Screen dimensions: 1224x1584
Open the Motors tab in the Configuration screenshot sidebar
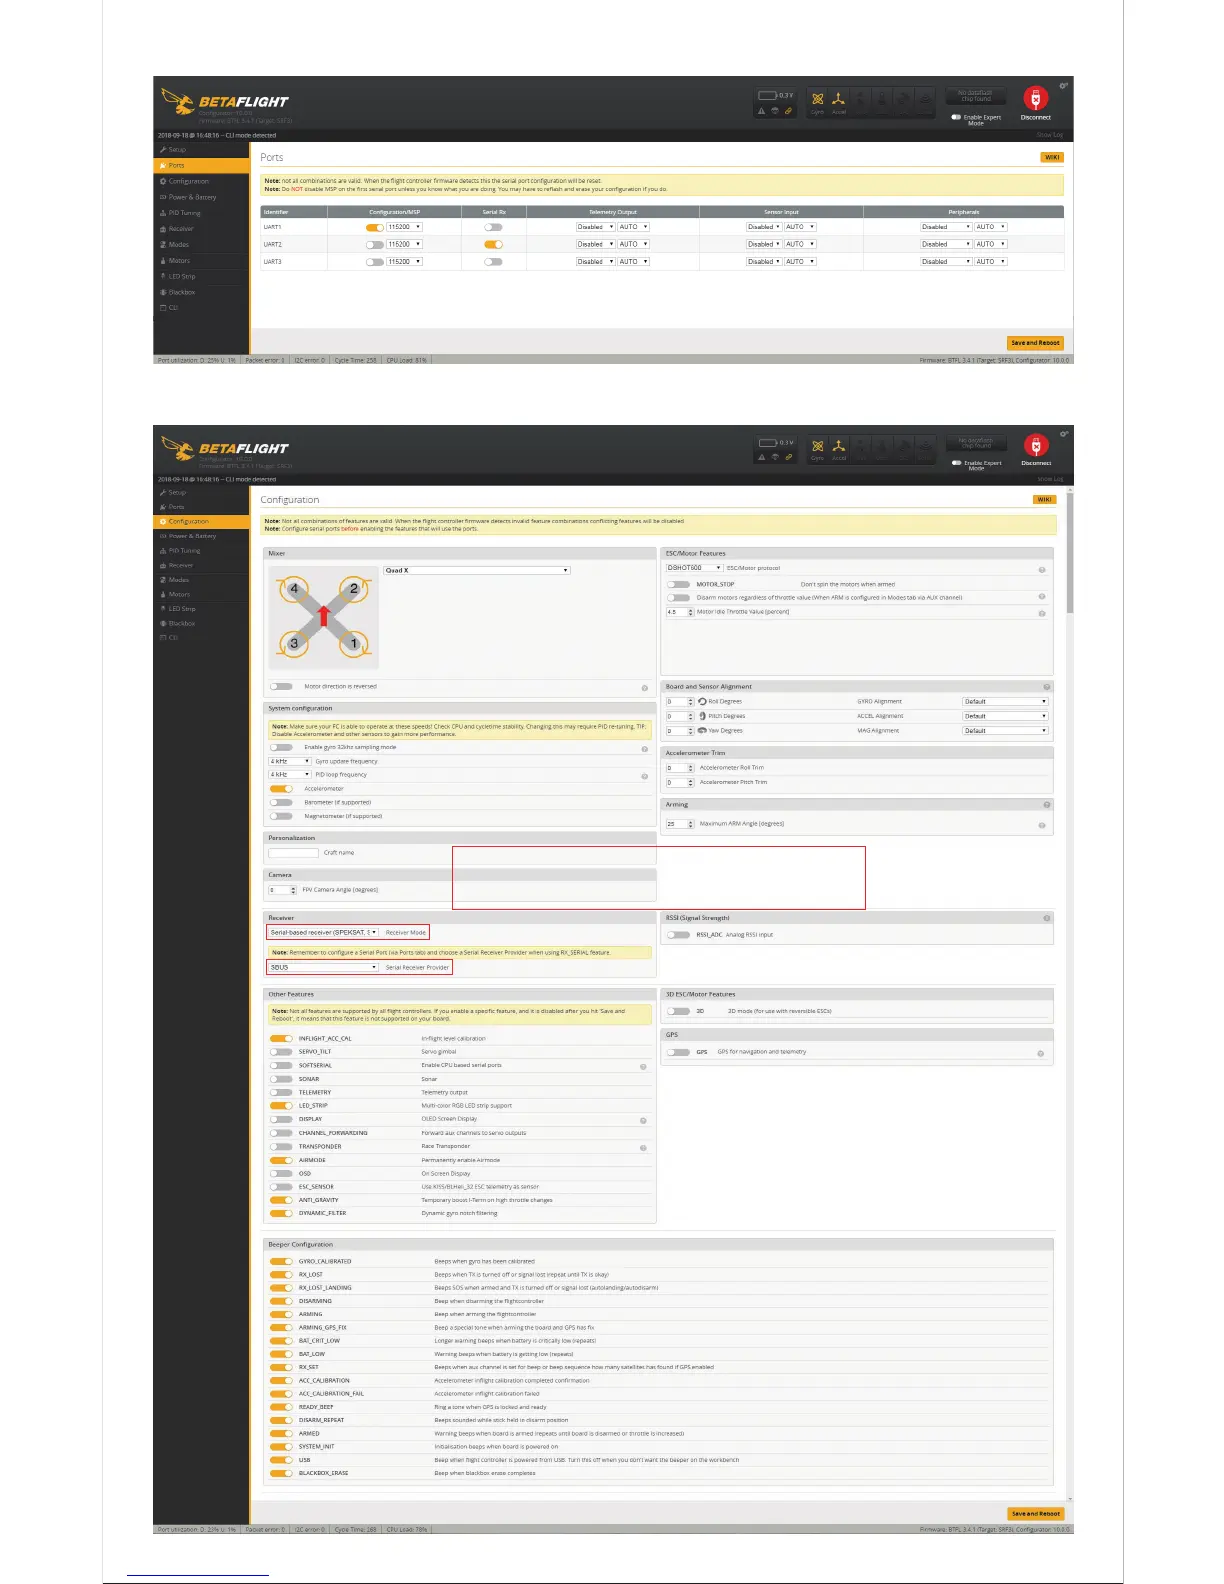[x=201, y=594]
